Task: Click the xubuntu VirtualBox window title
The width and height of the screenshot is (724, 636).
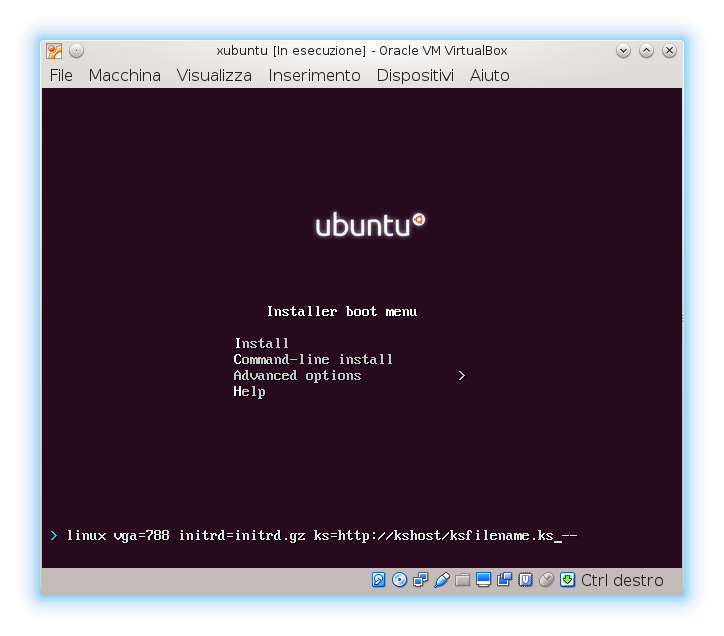Action: [x=362, y=50]
